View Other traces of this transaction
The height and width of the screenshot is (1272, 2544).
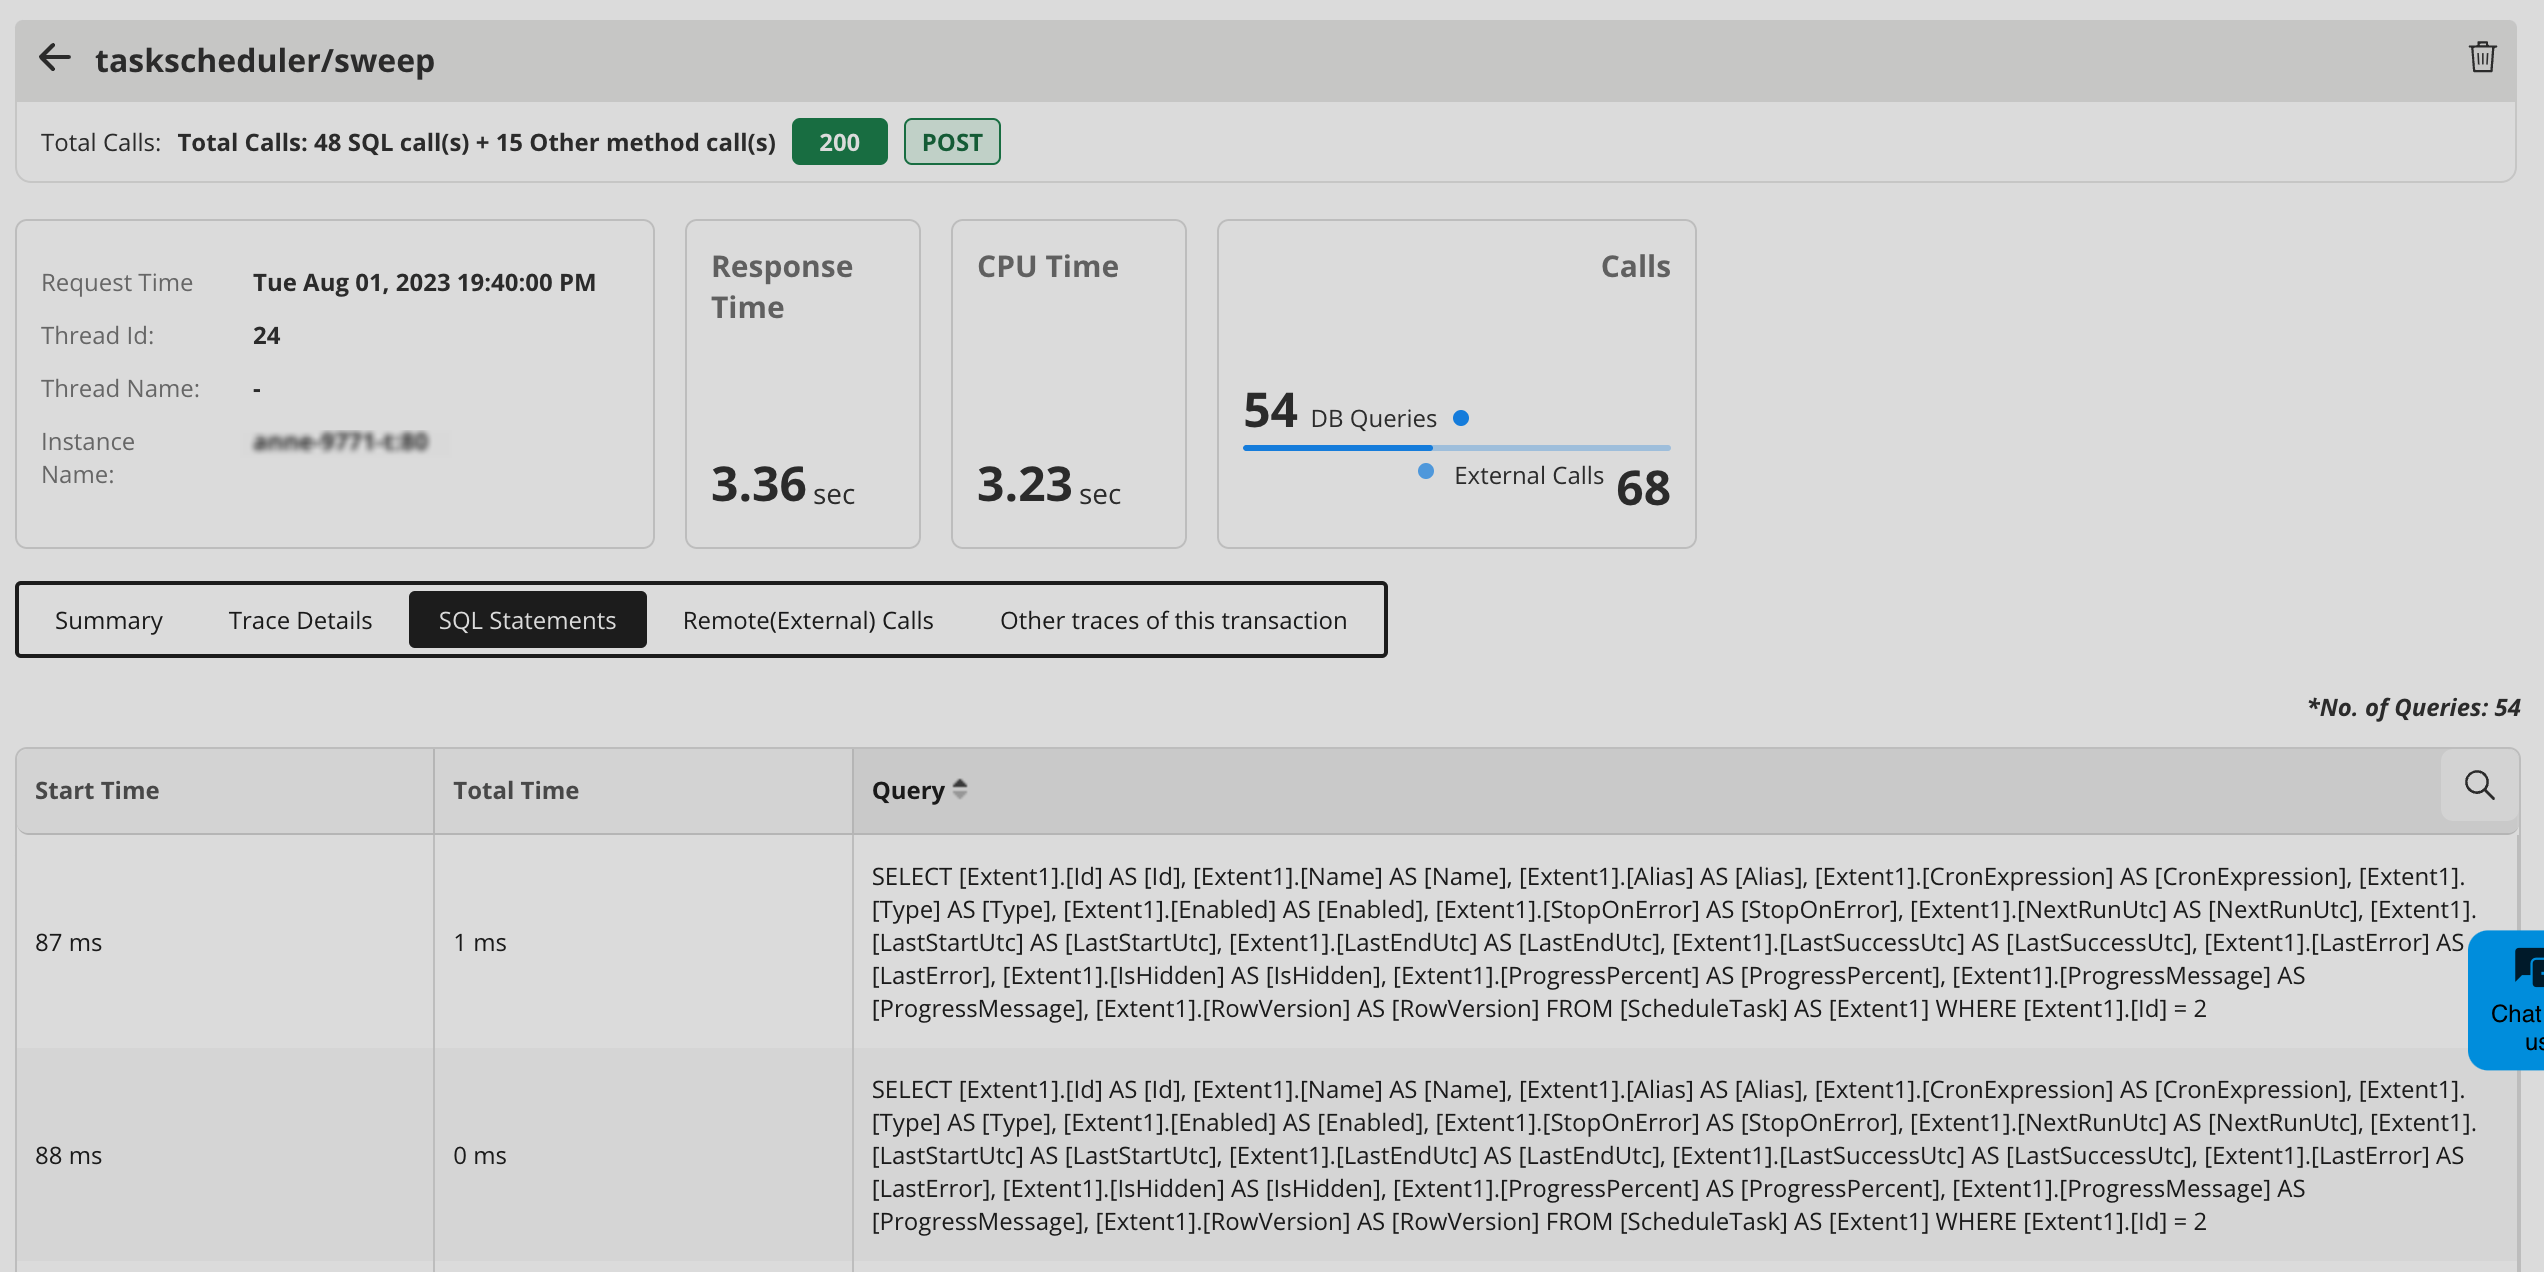pos(1173,620)
